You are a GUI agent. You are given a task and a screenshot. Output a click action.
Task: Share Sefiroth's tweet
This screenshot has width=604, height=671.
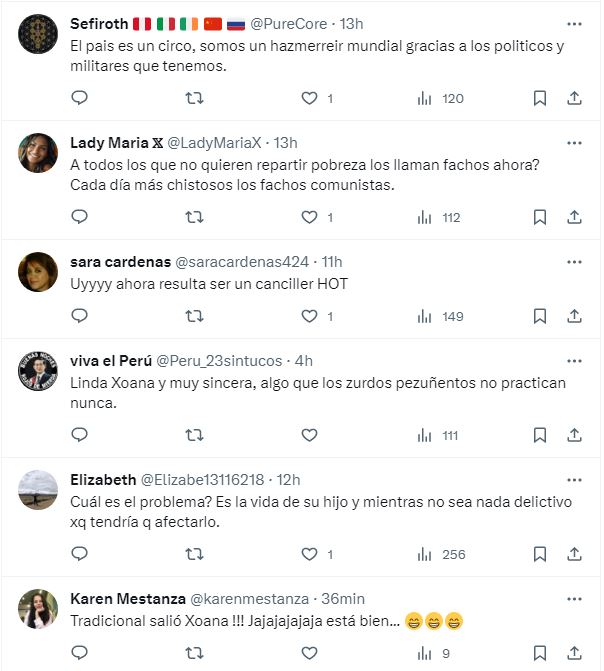[574, 98]
